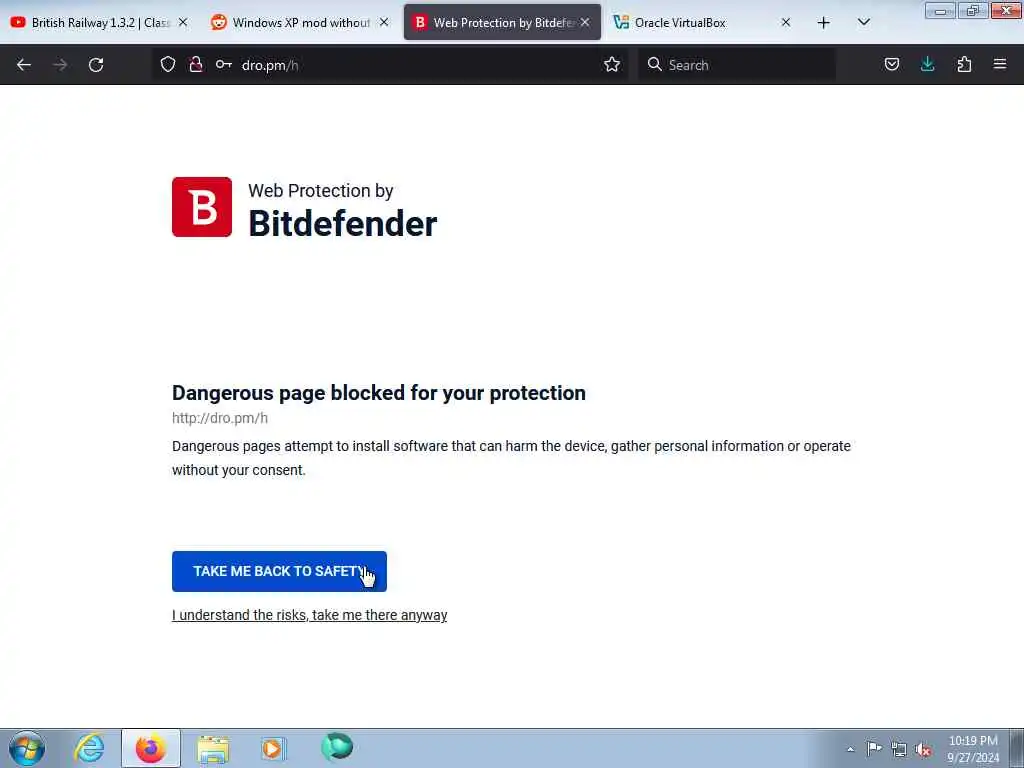Open a new tab with the plus button
This screenshot has height=768, width=1024.
click(x=824, y=23)
